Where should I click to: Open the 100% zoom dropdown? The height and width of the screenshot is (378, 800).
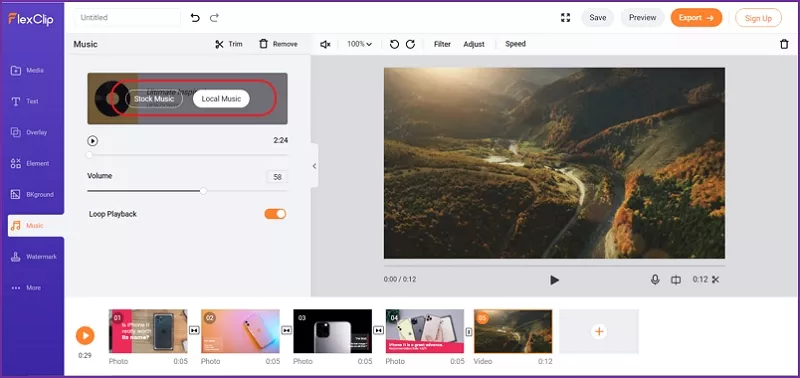click(x=359, y=44)
